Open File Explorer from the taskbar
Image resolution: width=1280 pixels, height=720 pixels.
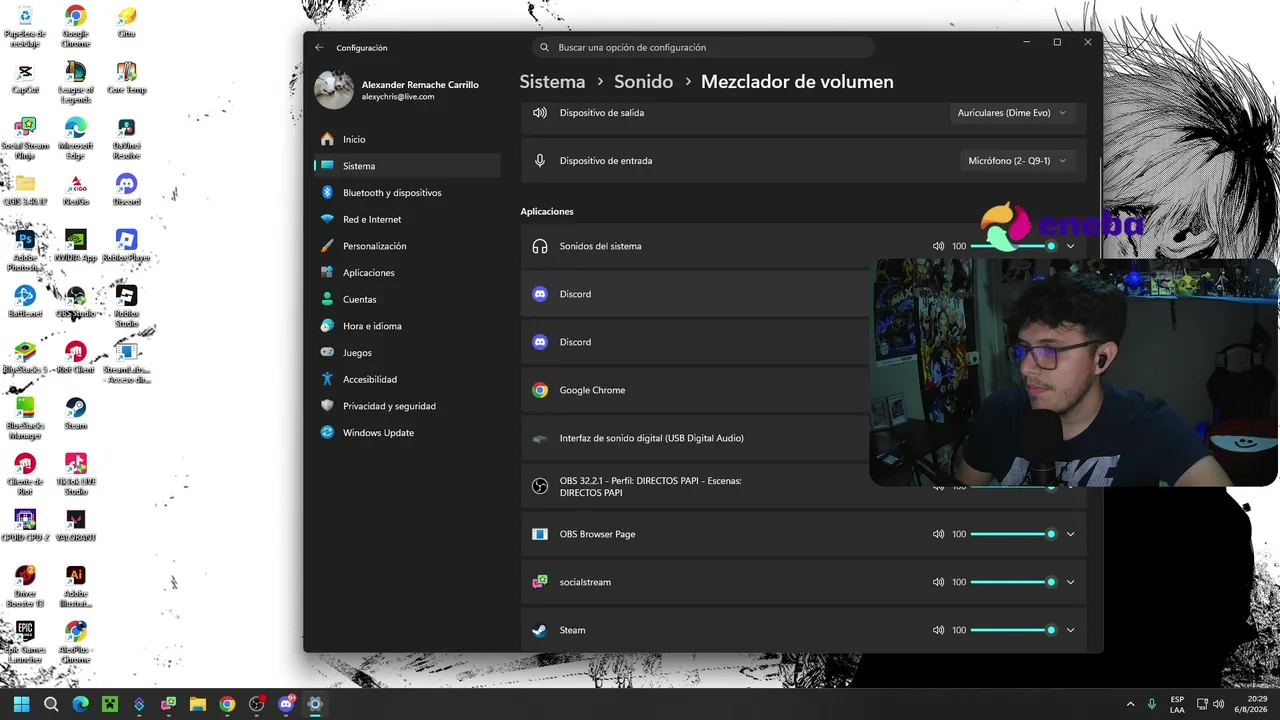[x=197, y=704]
